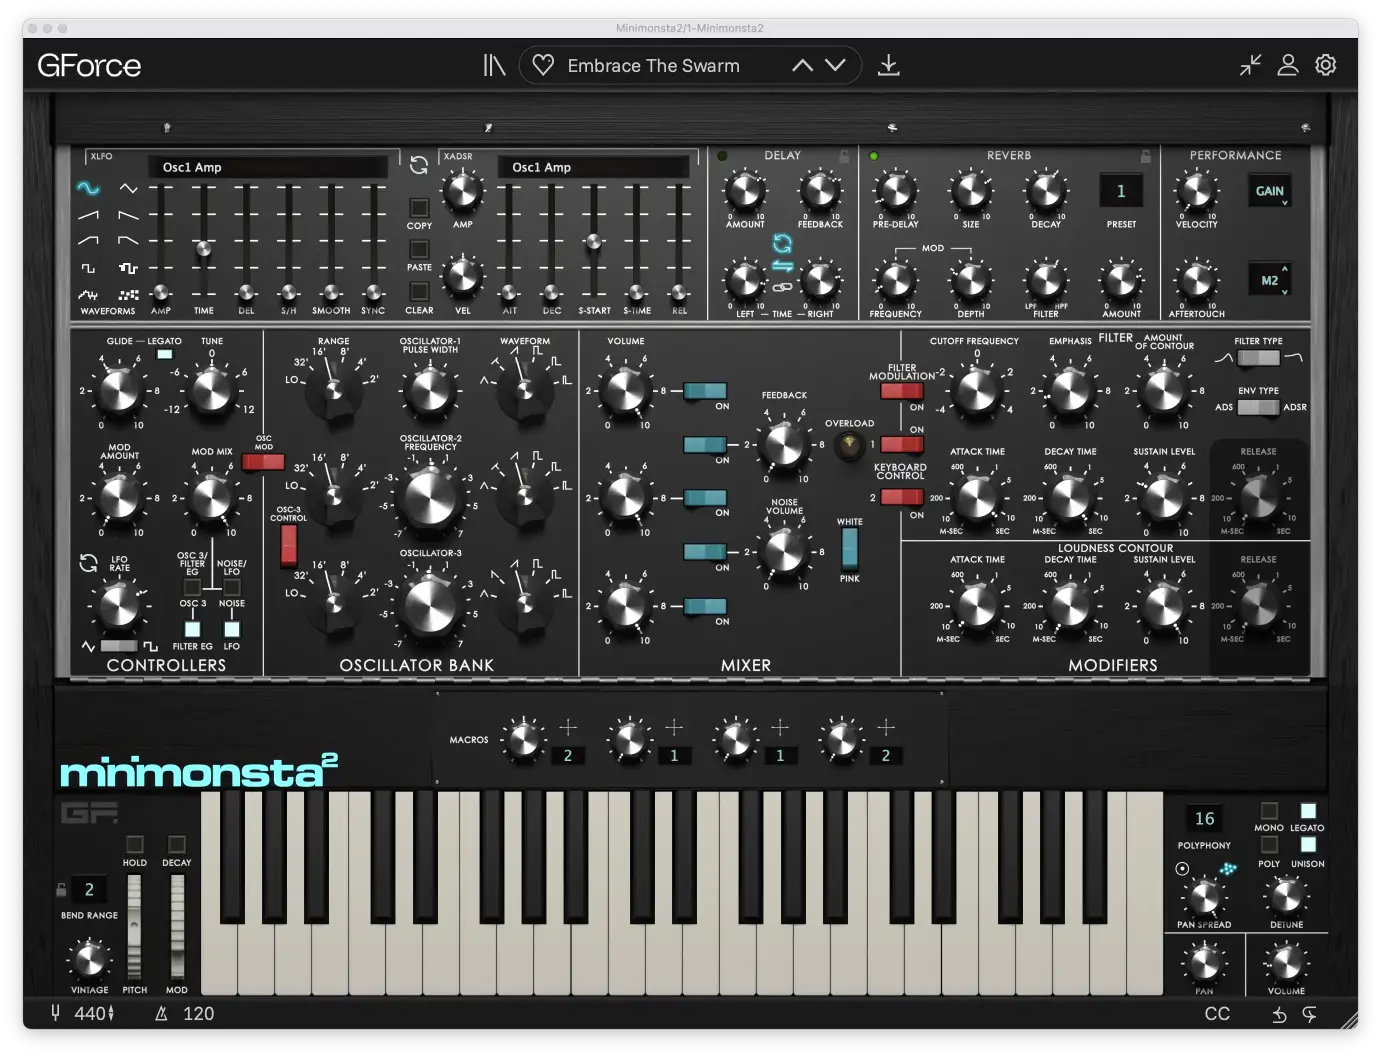Open the preset library browser icon
Viewport: 1381px width, 1056px height.
click(x=494, y=66)
